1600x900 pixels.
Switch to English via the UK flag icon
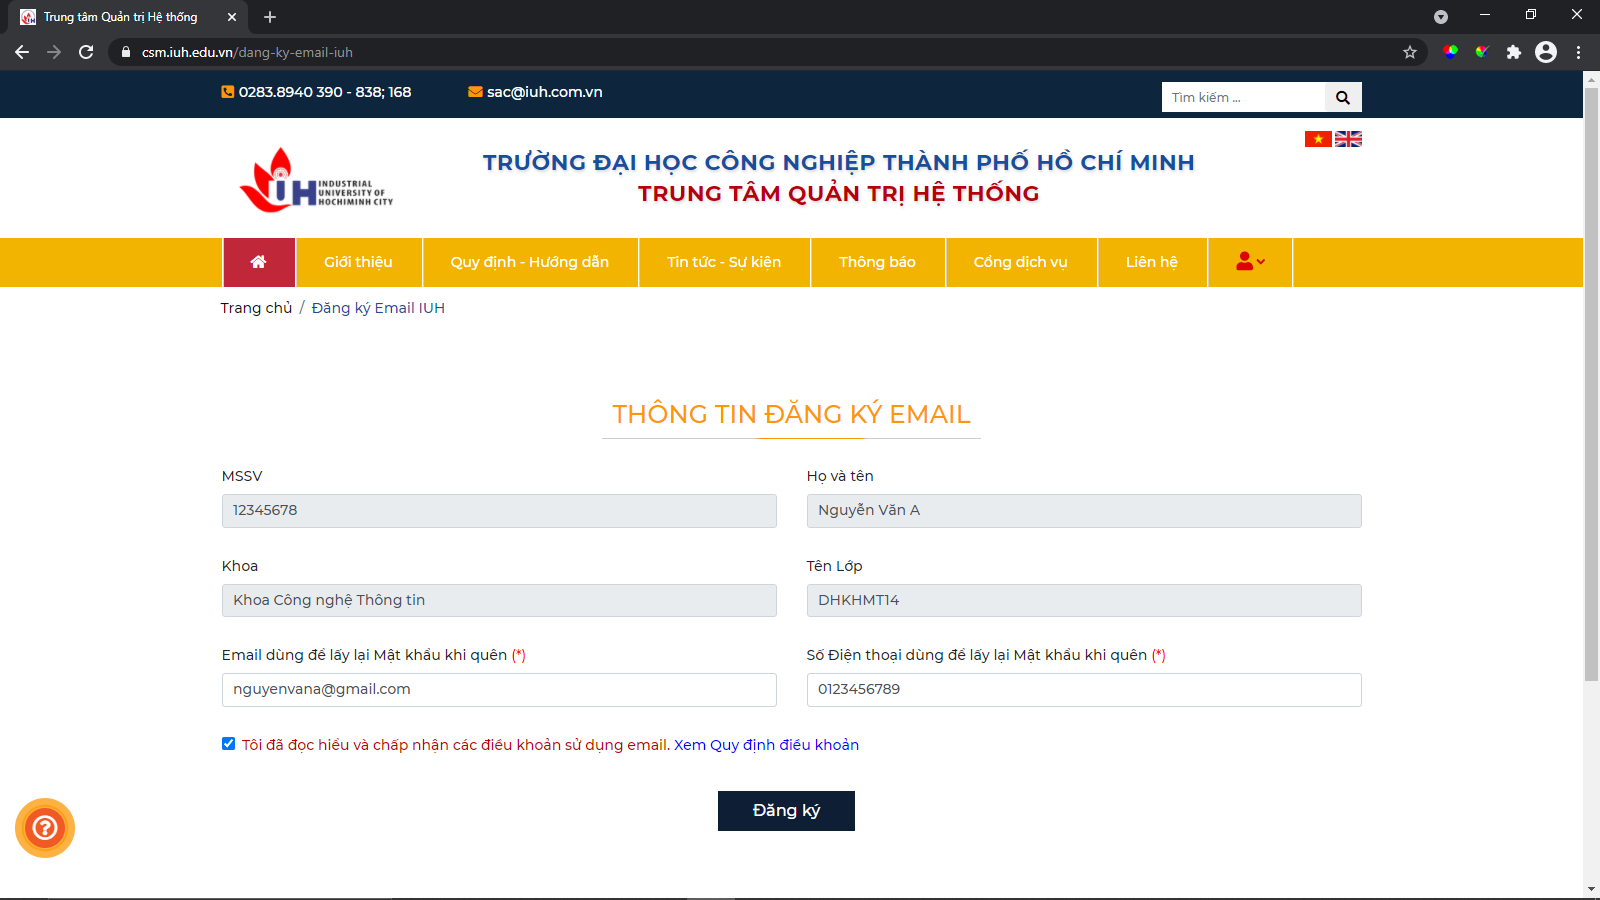pyautogui.click(x=1349, y=139)
